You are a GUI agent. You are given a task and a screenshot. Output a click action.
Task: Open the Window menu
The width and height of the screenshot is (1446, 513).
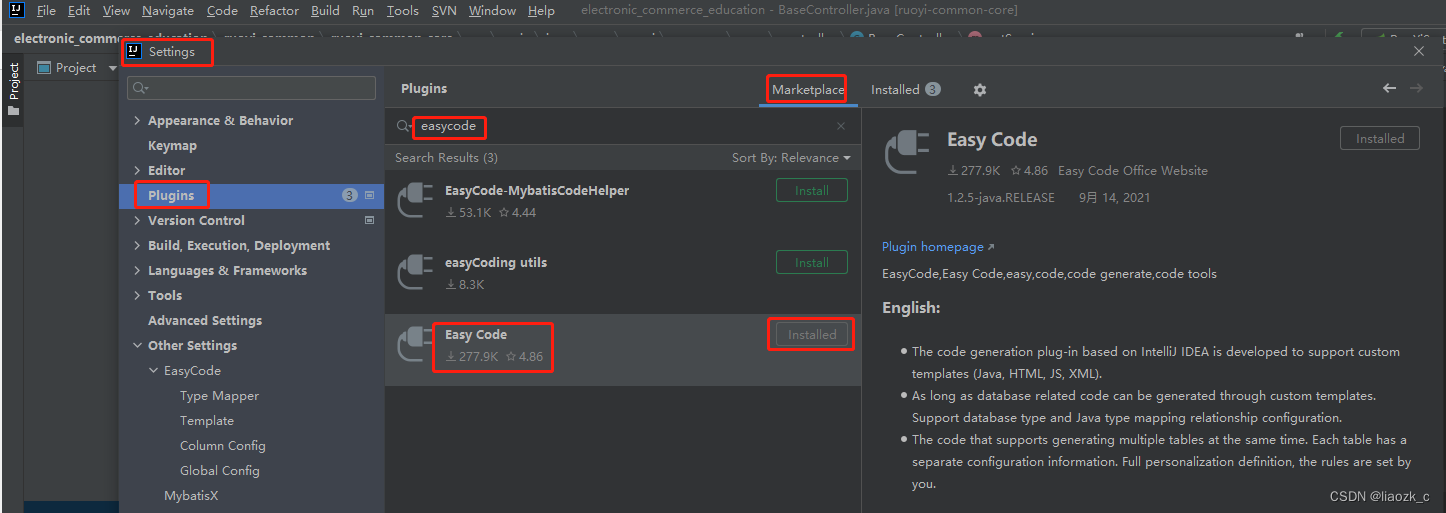point(492,11)
